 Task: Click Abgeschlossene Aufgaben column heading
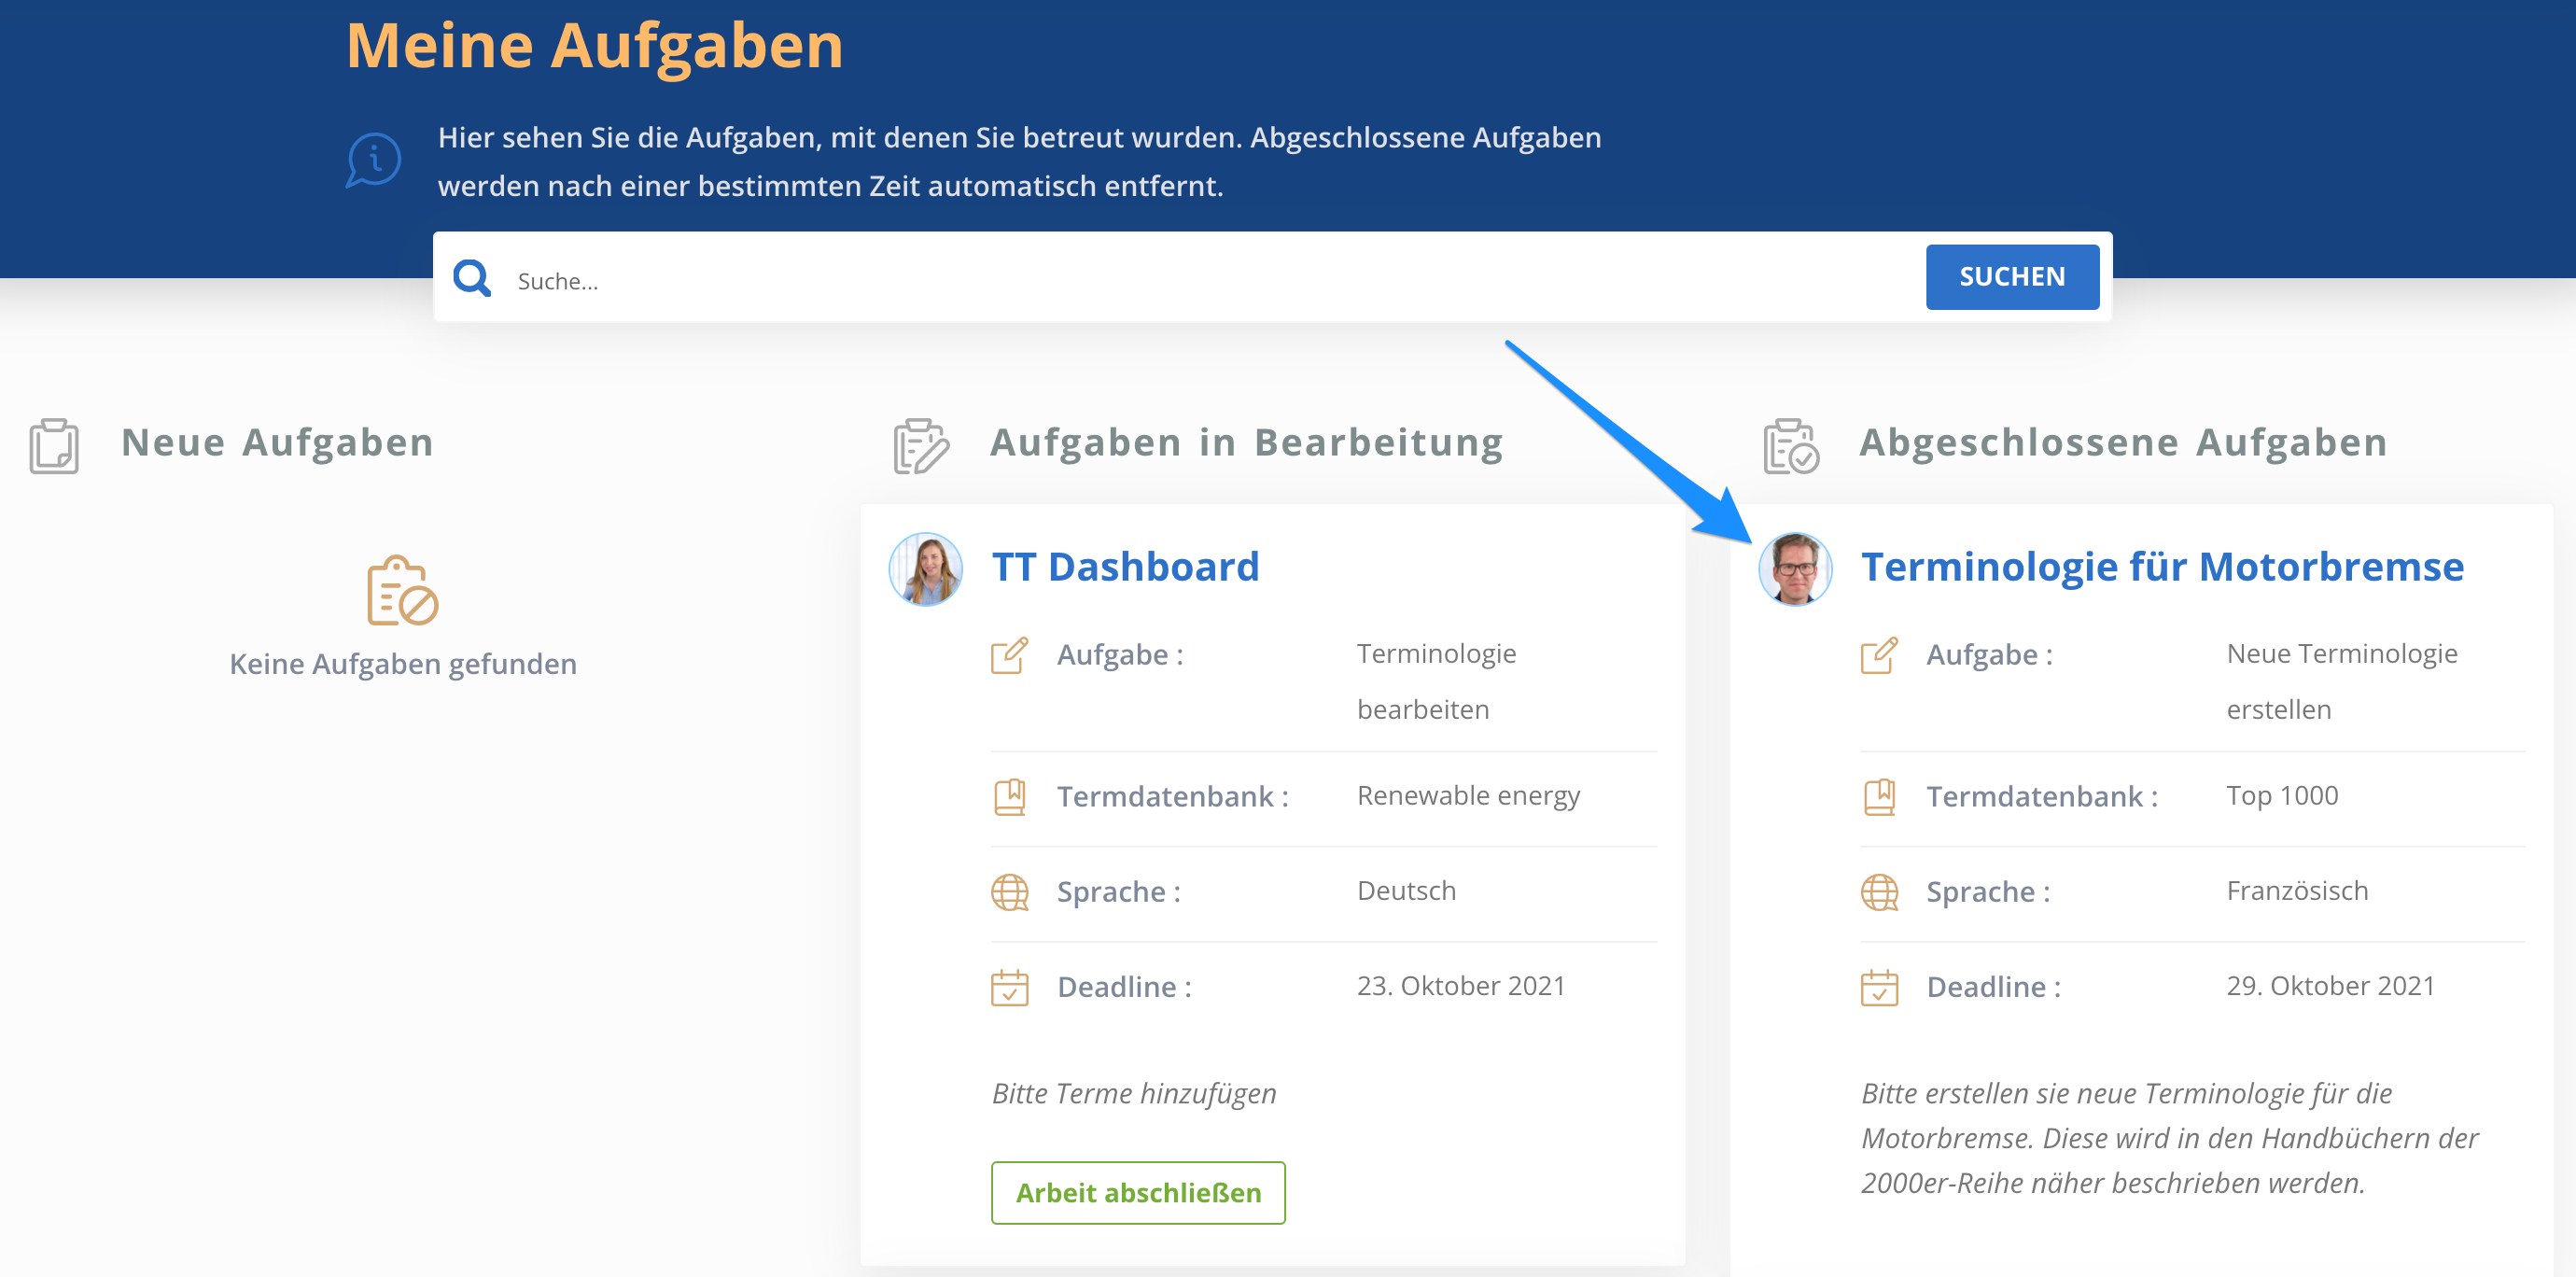tap(2124, 443)
